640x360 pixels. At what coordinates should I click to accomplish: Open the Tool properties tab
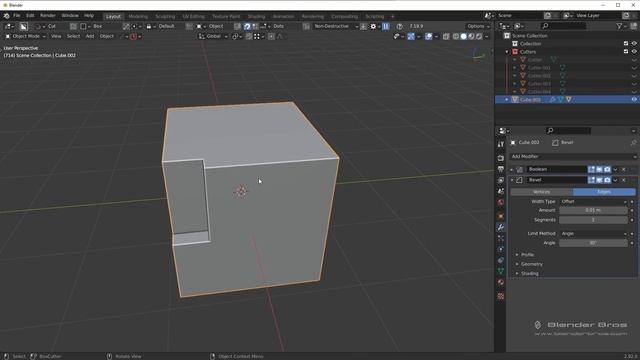(x=501, y=144)
